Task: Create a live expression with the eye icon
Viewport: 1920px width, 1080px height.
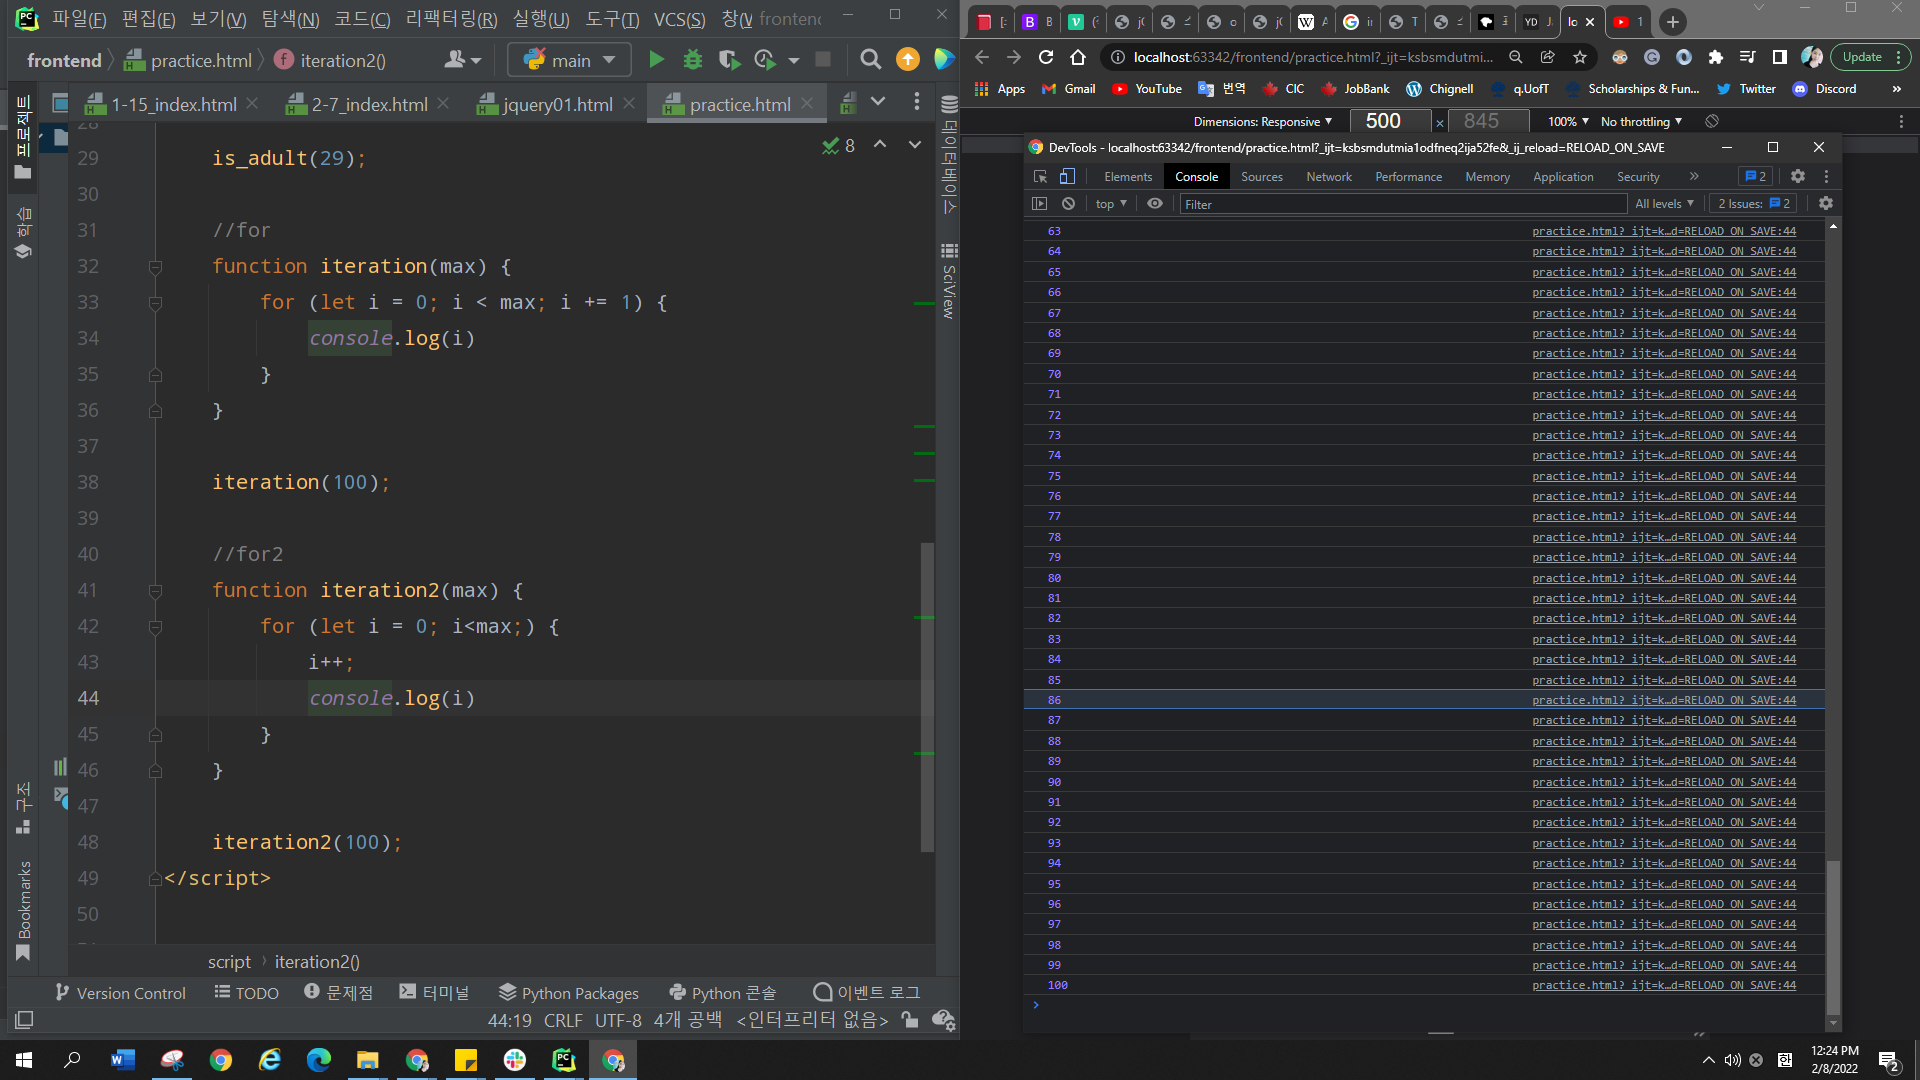Action: coord(1155,204)
